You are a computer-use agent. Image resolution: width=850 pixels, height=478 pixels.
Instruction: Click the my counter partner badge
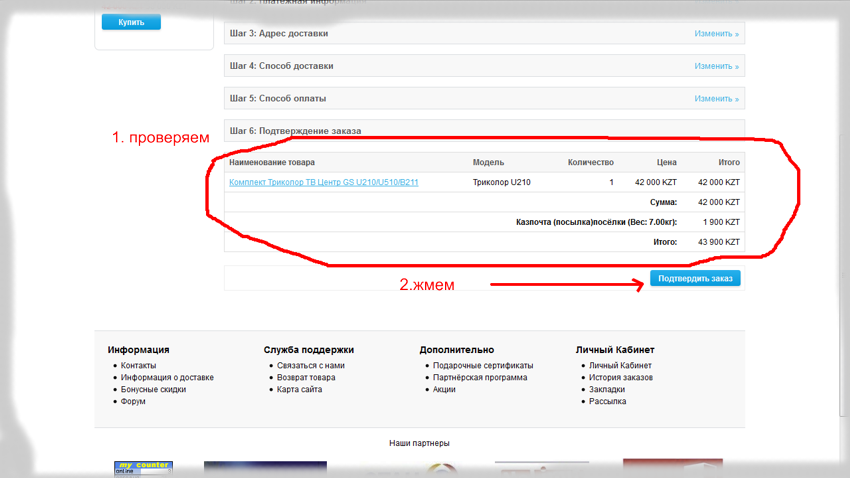coord(143,468)
